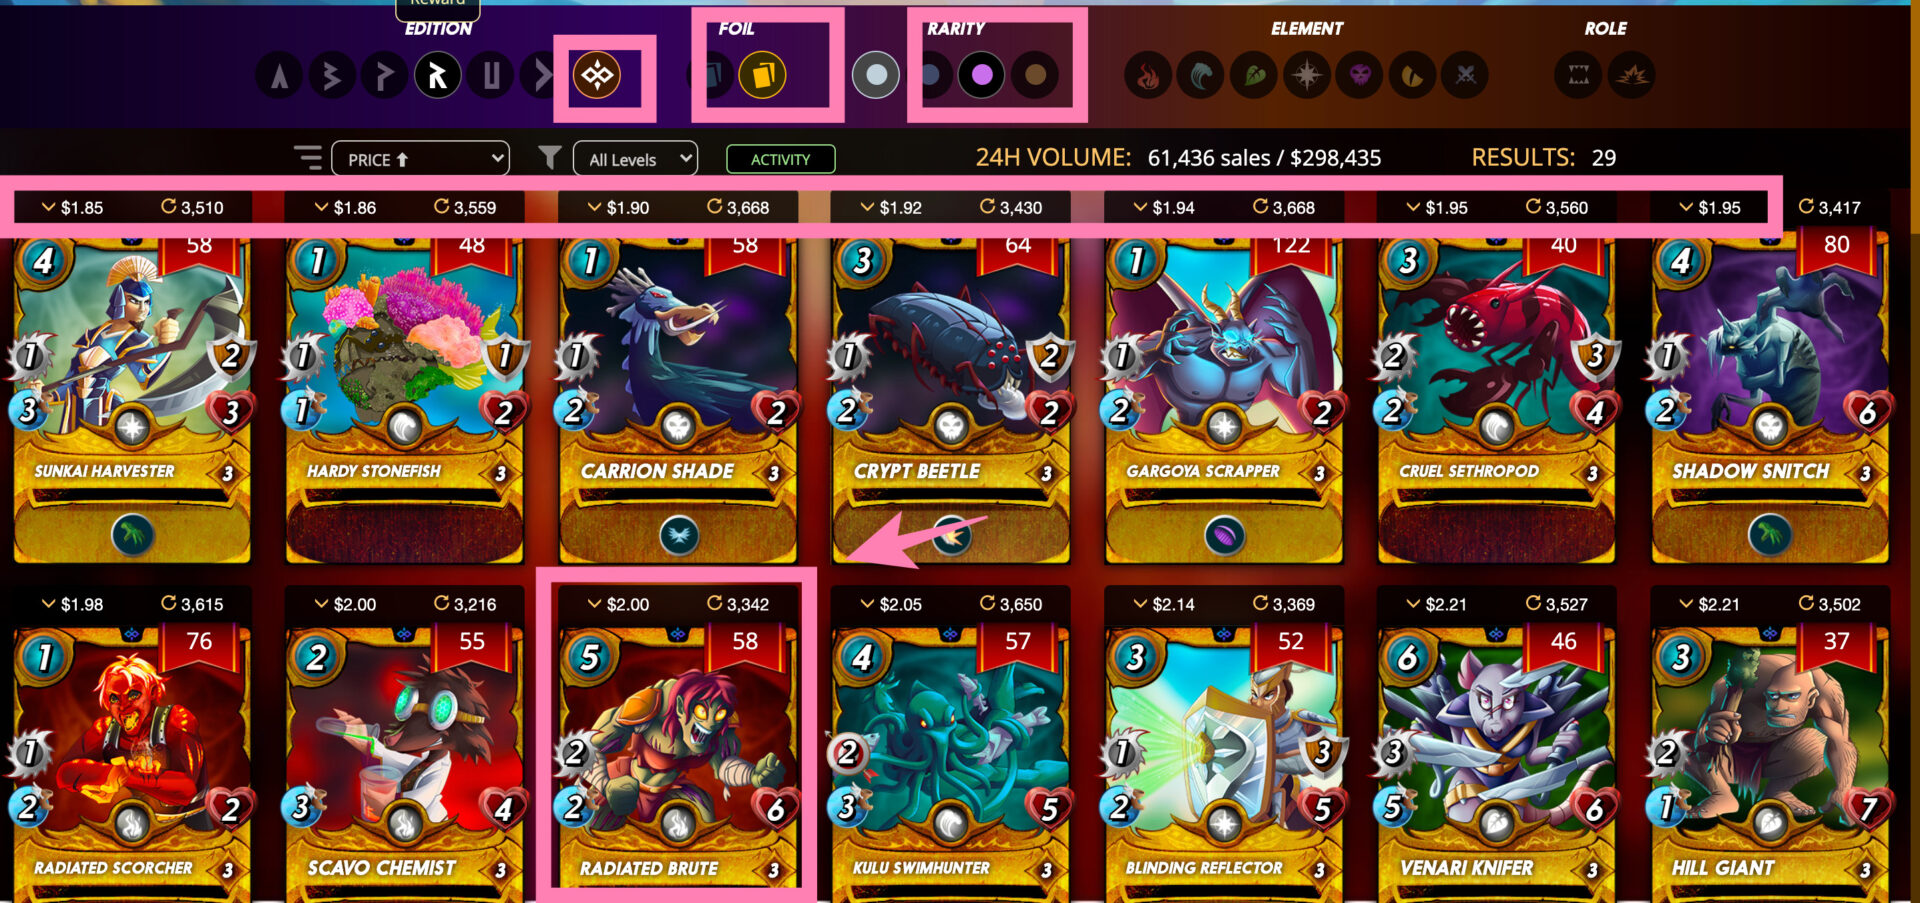1920x903 pixels.
Task: Select the Chaos Legion edition icon
Action: 597,75
